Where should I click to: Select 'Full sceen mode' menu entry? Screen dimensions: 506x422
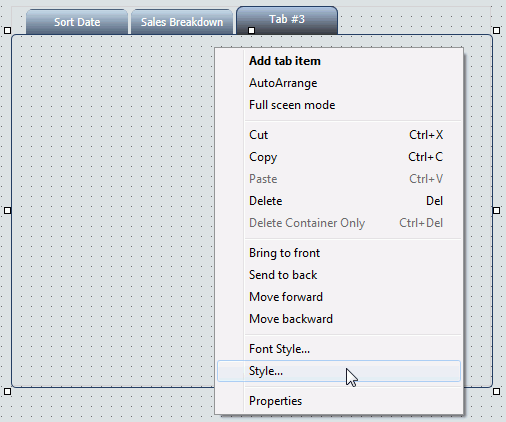[x=339, y=105]
